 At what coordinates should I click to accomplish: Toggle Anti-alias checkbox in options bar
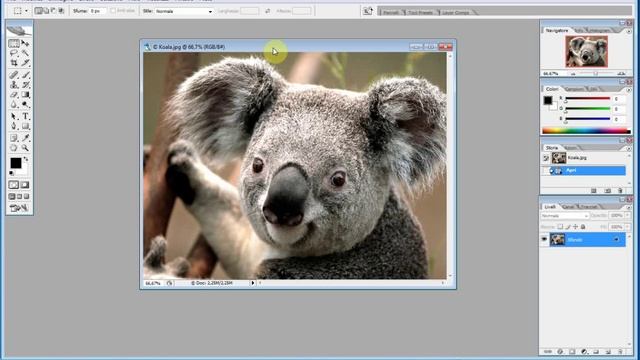point(113,11)
